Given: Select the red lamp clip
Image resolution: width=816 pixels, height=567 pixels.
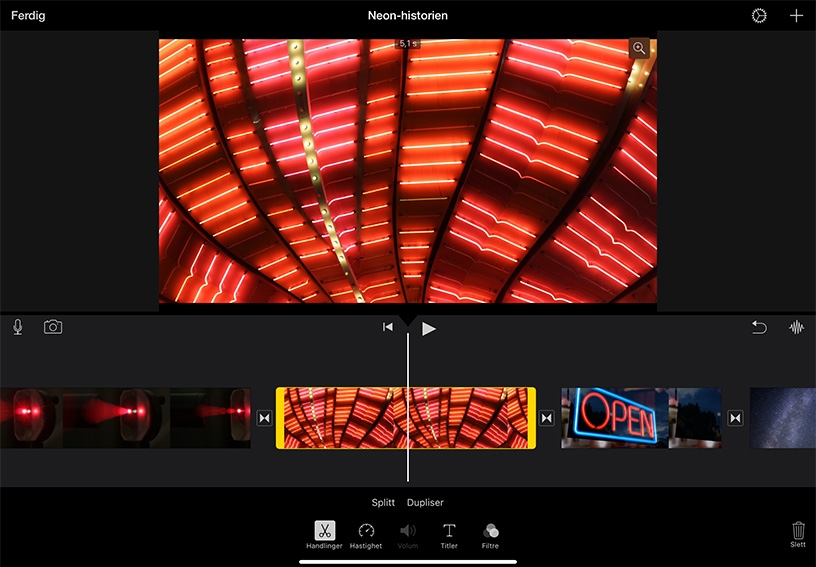Looking at the screenshot, I should 125,418.
